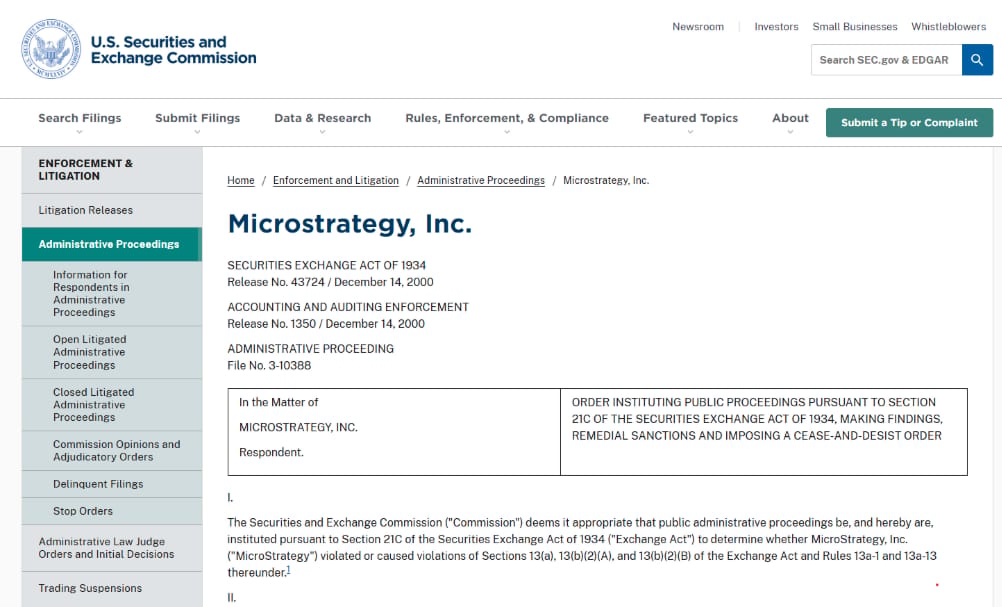
Task: Expand the About menu chevron
Action: (790, 132)
